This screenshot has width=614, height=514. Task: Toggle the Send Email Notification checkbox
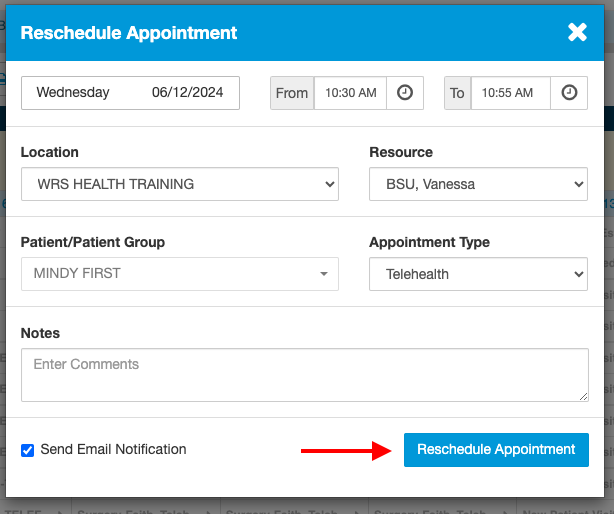(28, 450)
